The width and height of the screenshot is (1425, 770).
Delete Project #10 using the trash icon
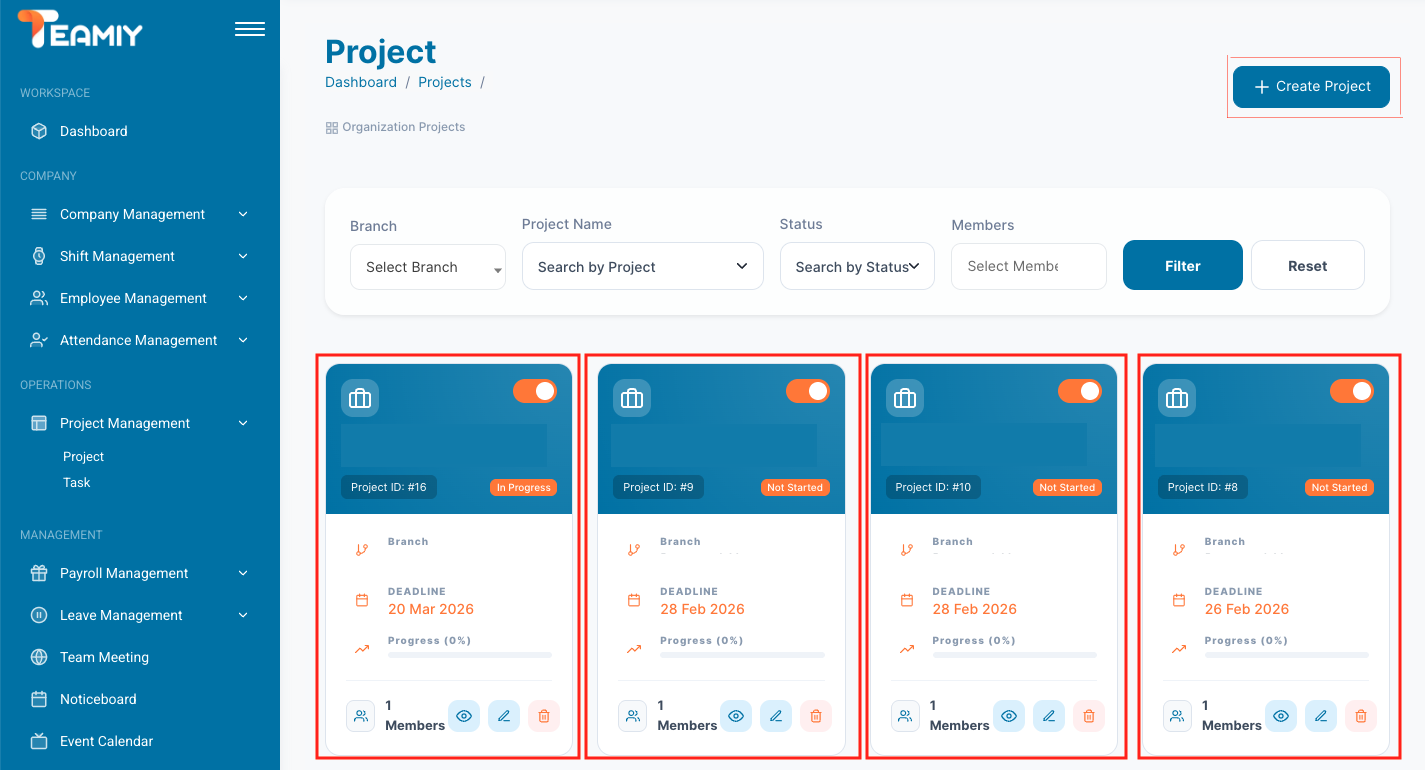[x=1088, y=716]
